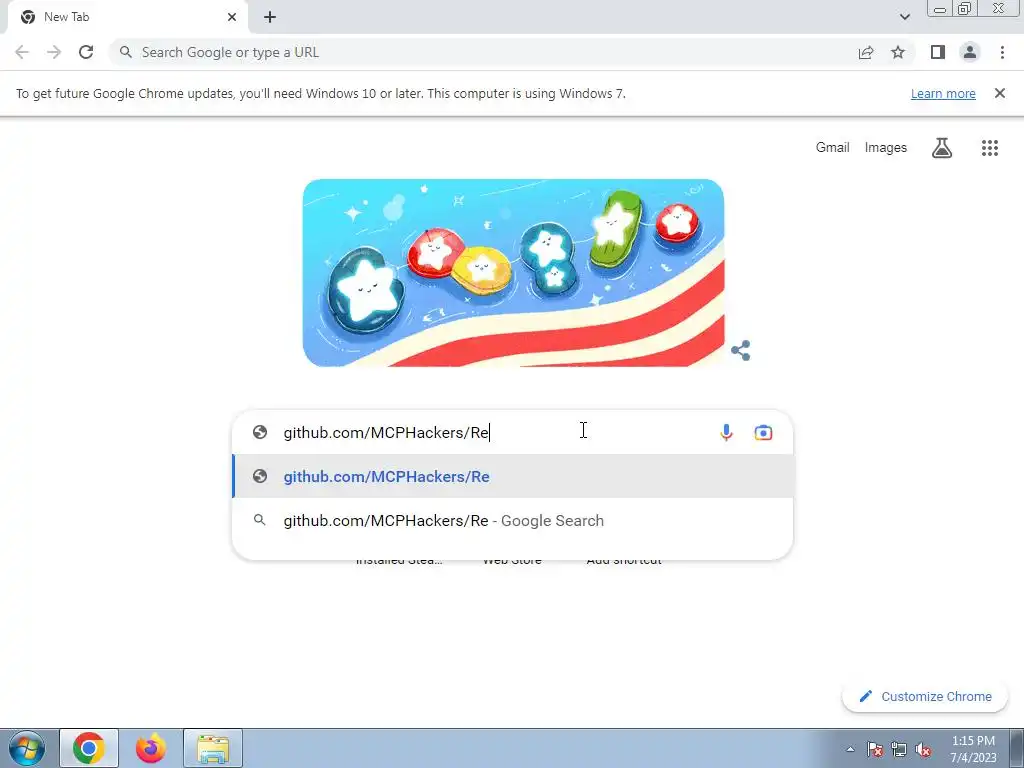Image resolution: width=1024 pixels, height=768 pixels.
Task: Focus the address bar URL field
Action: pyautogui.click(x=483, y=52)
